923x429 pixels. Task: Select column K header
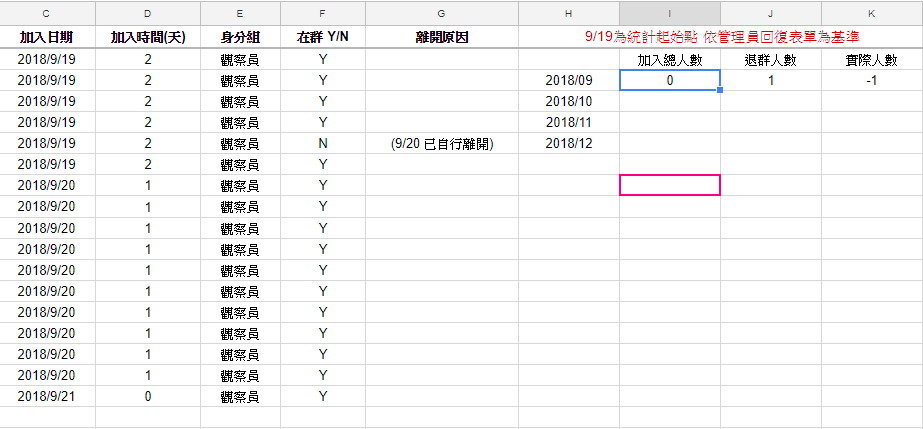(872, 13)
